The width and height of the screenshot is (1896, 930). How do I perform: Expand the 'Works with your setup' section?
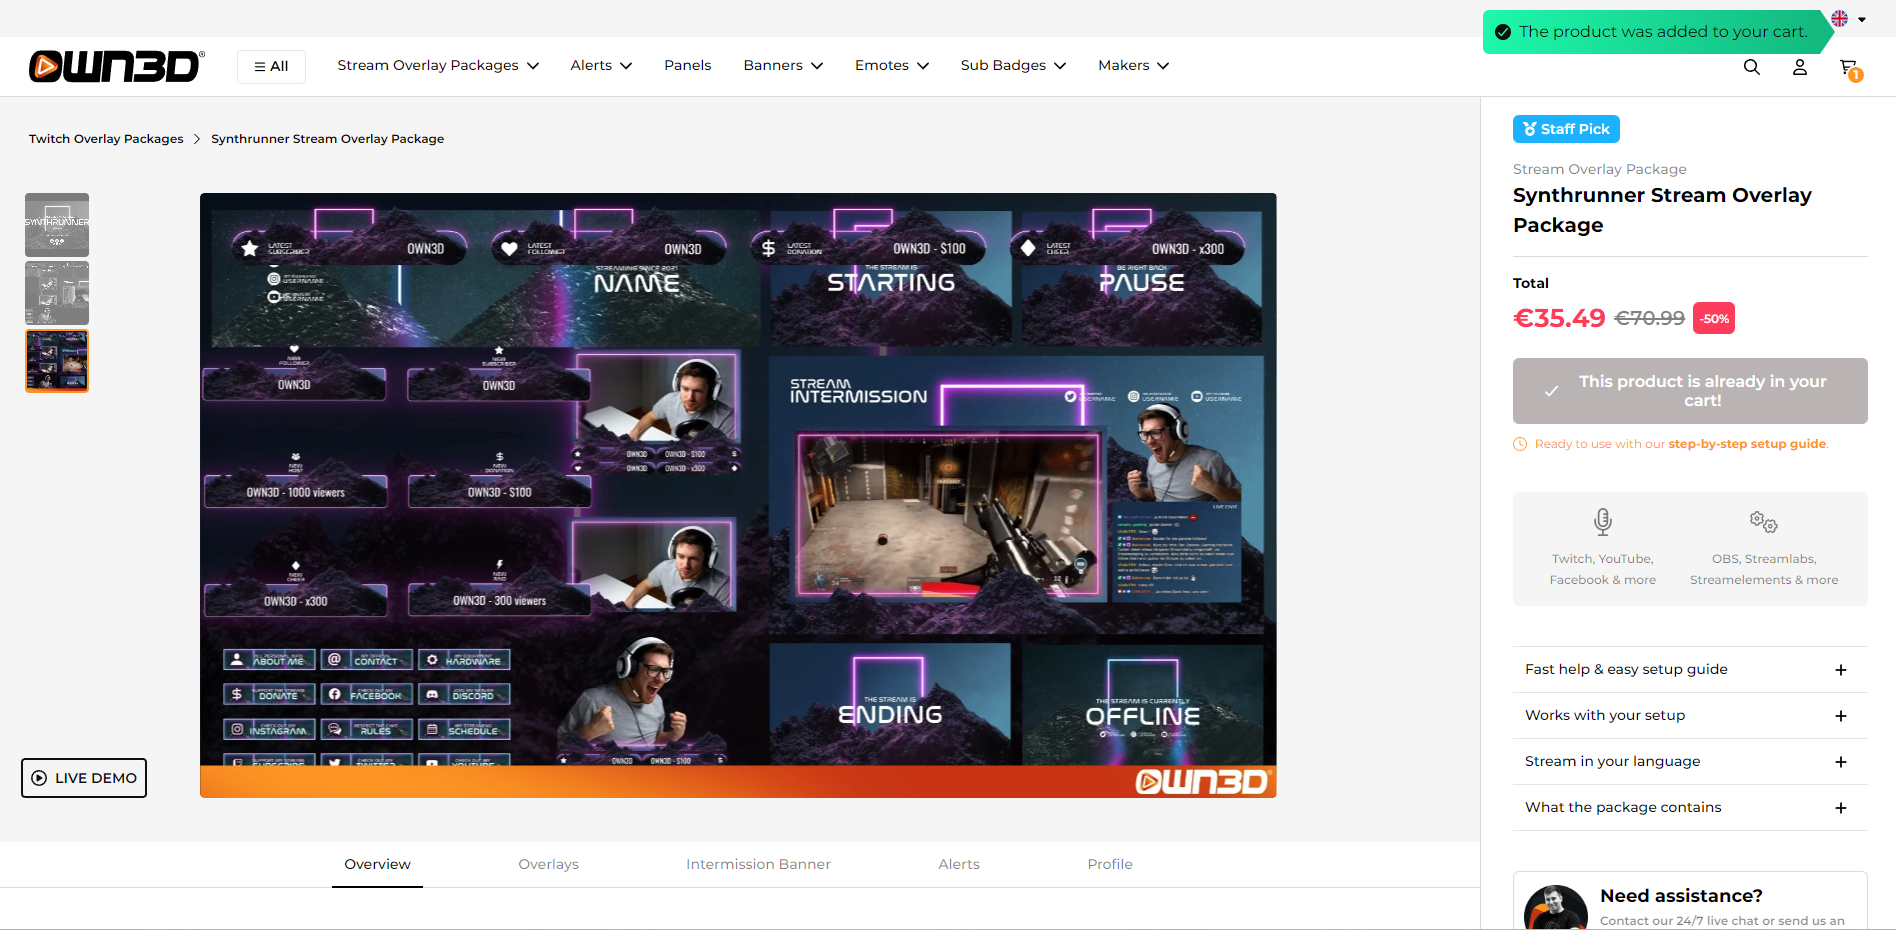point(1841,715)
